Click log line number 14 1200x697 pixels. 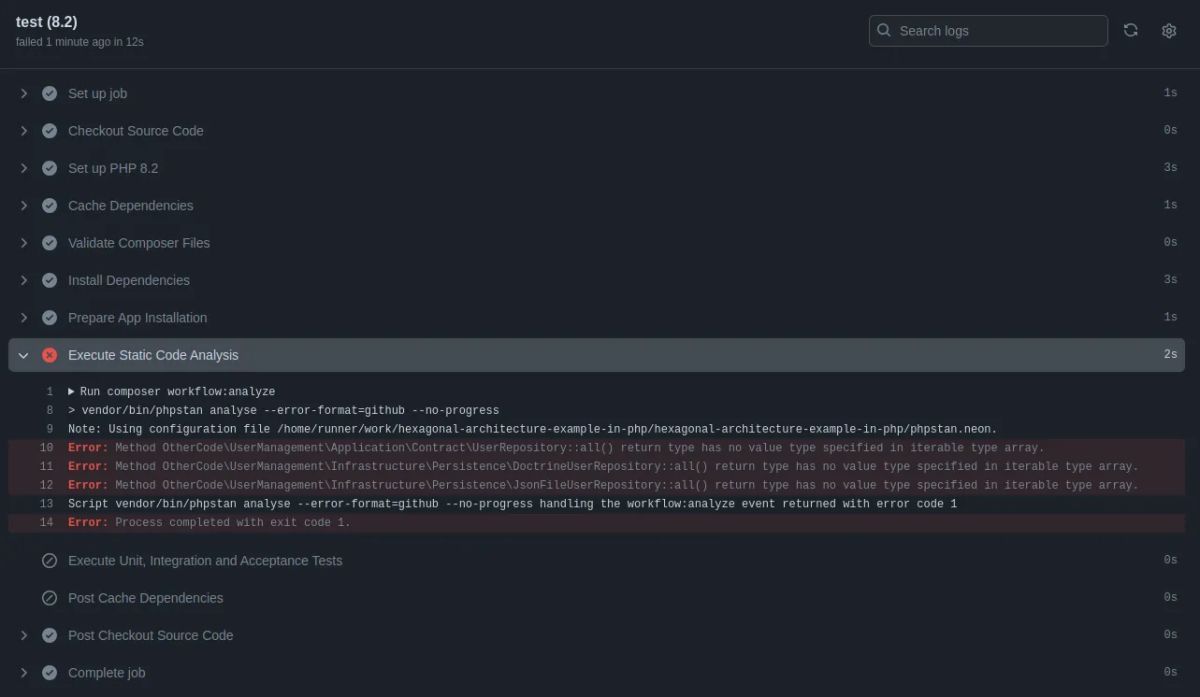[x=47, y=522]
